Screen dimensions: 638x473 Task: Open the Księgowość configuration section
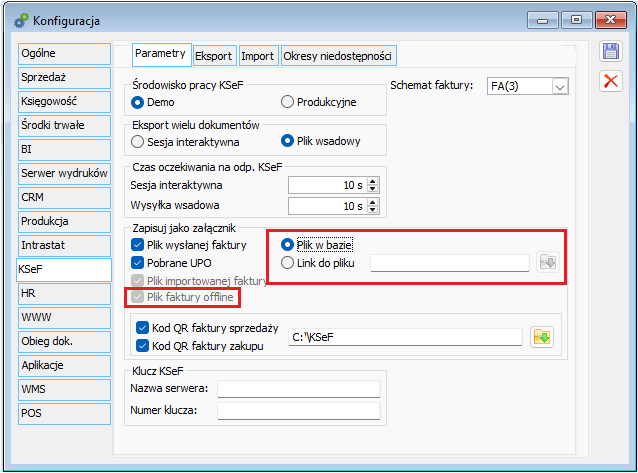[62, 101]
